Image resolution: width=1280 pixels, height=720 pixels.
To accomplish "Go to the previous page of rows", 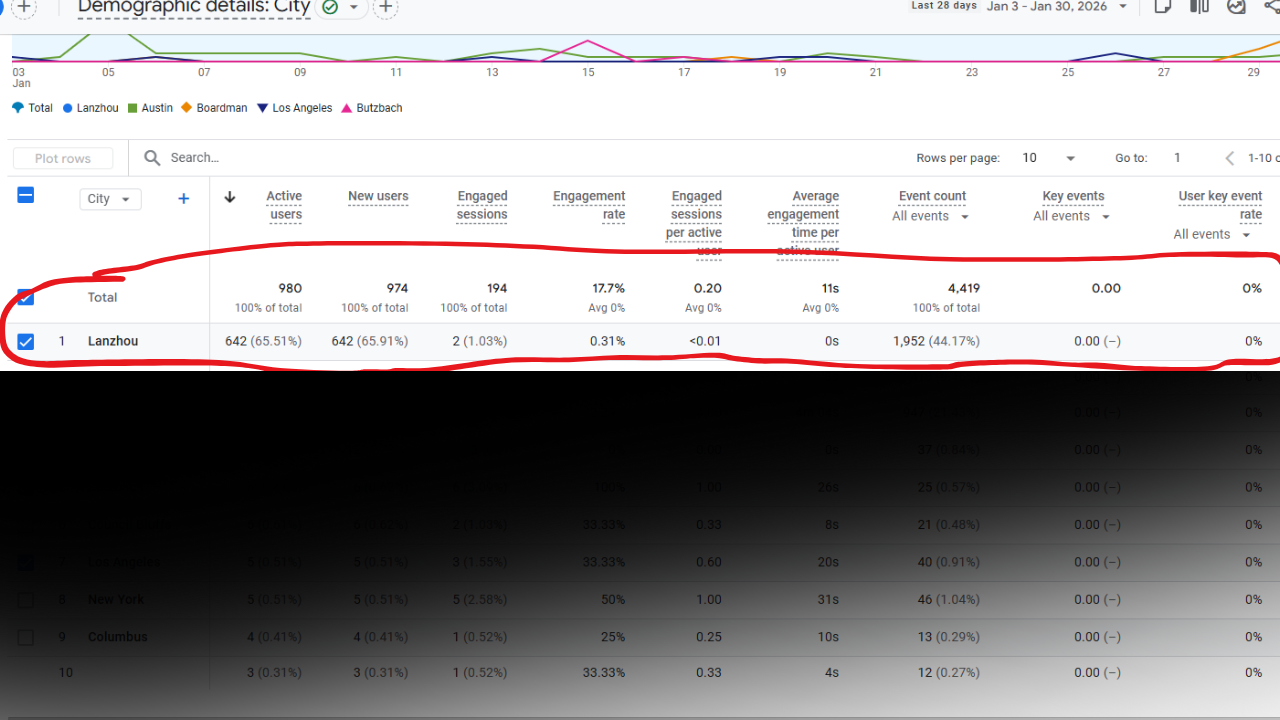I will coord(1230,158).
